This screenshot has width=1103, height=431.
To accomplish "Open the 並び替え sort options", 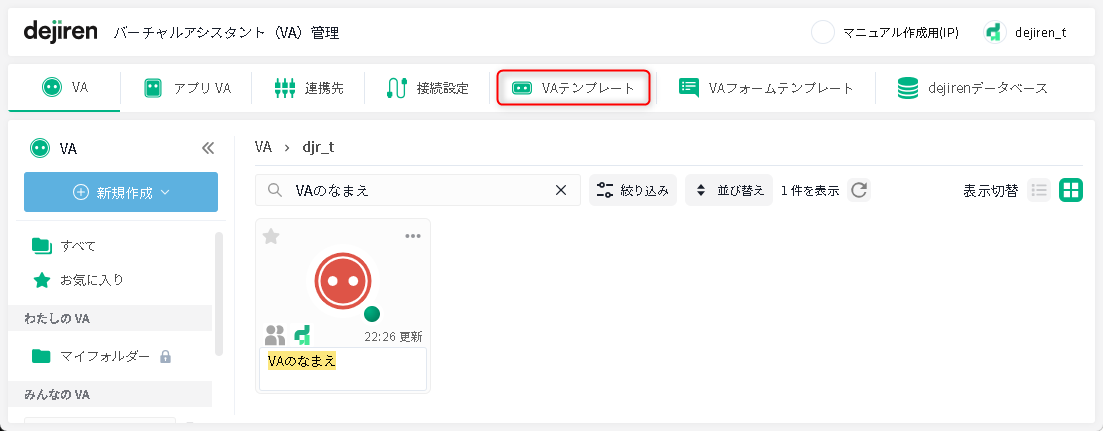I will click(729, 190).
